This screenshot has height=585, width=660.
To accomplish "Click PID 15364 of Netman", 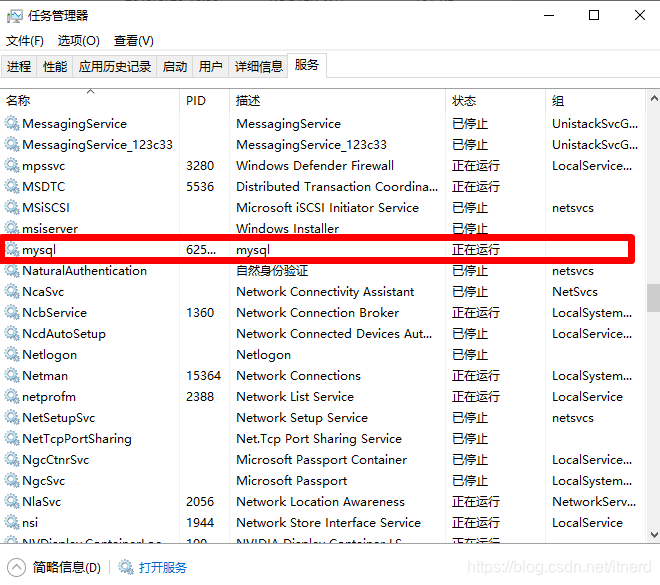I will [x=203, y=375].
